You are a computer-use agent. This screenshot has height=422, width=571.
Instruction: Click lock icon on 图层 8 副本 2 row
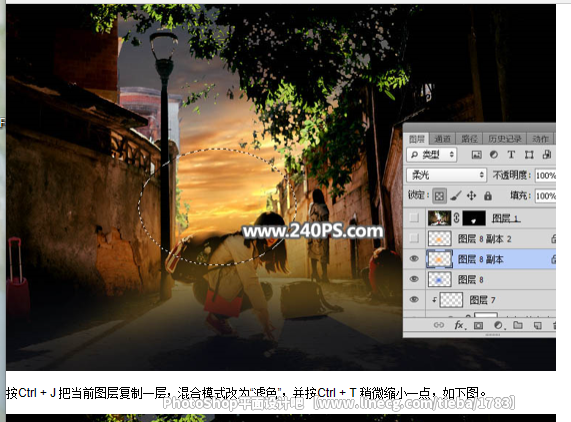pos(553,239)
